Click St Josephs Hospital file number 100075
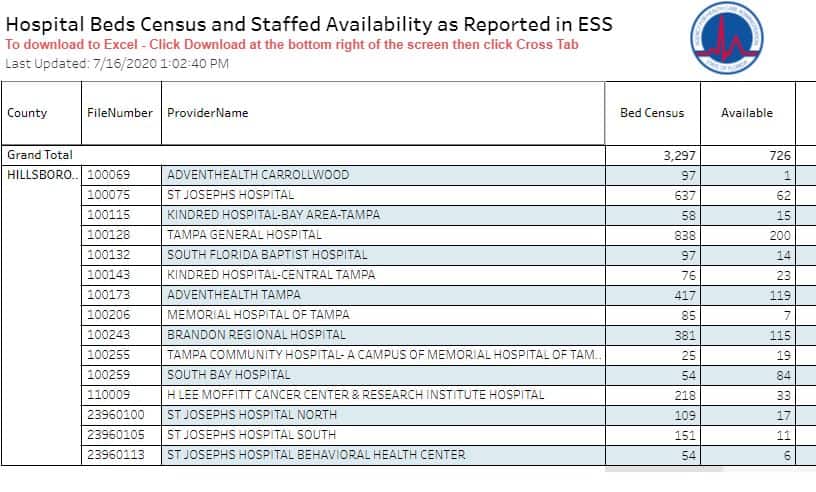This screenshot has width=816, height=492. tap(108, 195)
